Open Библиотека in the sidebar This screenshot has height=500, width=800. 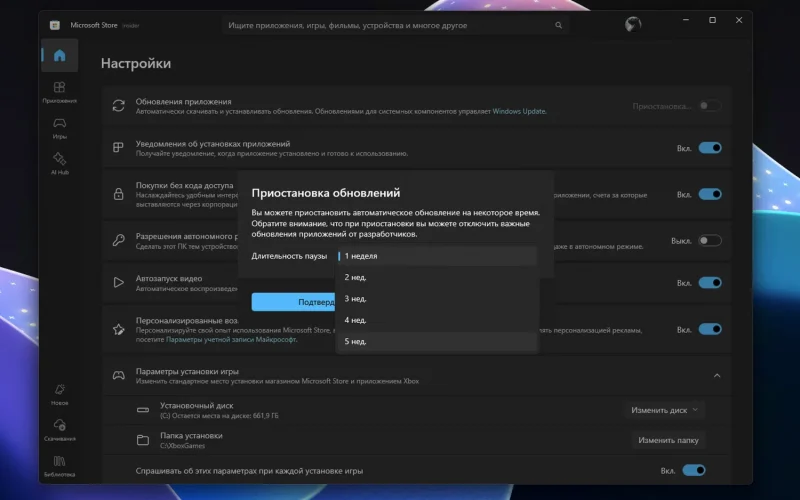click(x=60, y=466)
